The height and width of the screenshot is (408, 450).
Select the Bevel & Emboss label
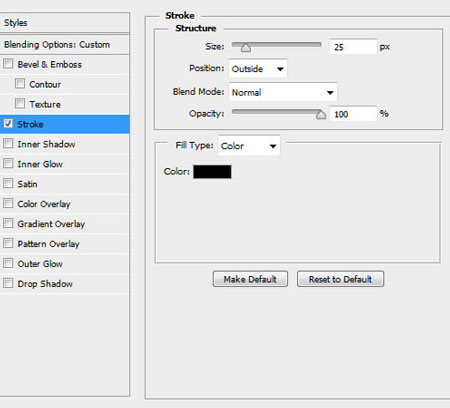pos(50,64)
